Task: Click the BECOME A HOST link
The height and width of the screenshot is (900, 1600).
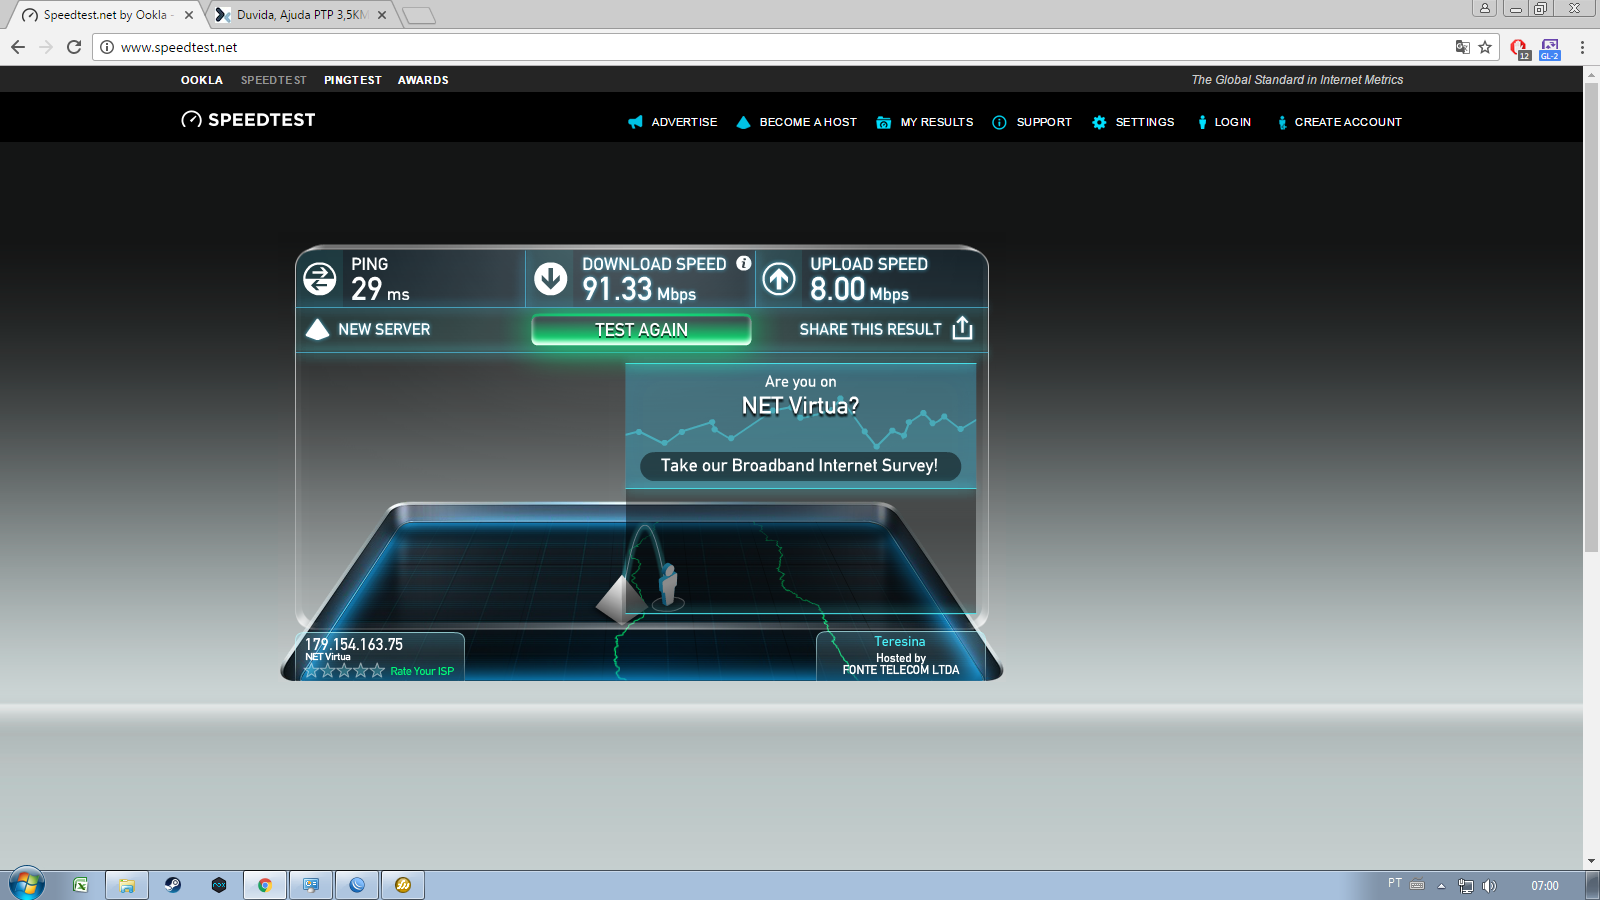Action: 808,122
